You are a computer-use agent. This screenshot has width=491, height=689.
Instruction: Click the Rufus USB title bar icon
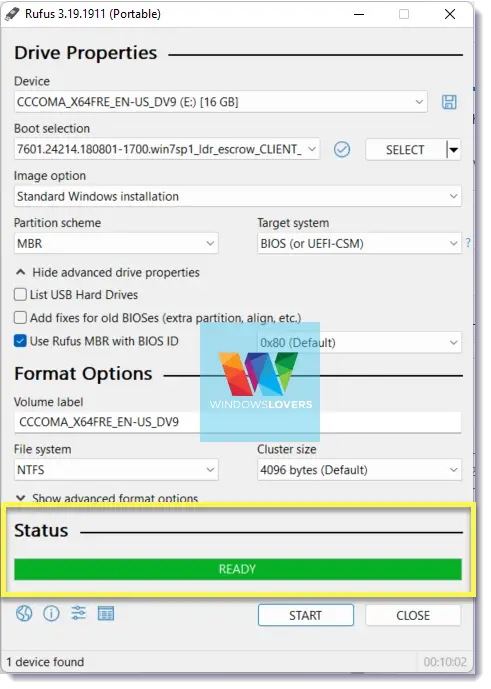pos(12,14)
